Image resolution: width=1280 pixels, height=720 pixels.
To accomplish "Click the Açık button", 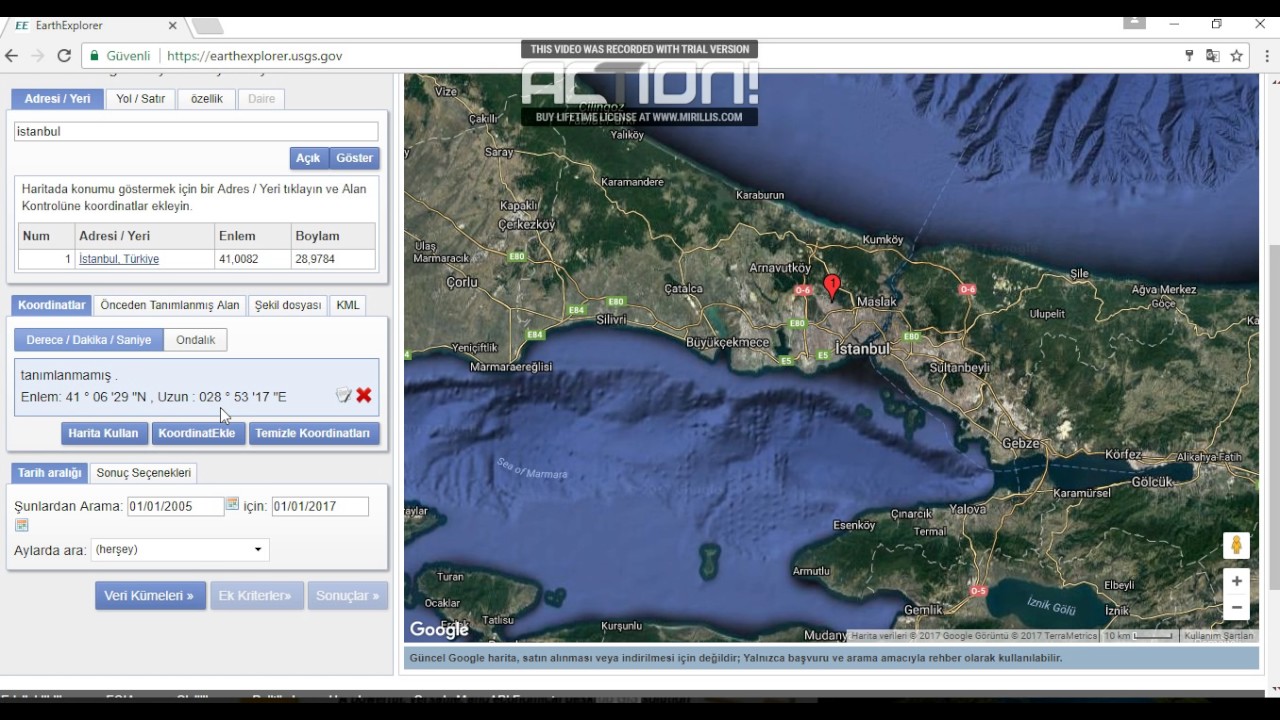I will pos(308,158).
